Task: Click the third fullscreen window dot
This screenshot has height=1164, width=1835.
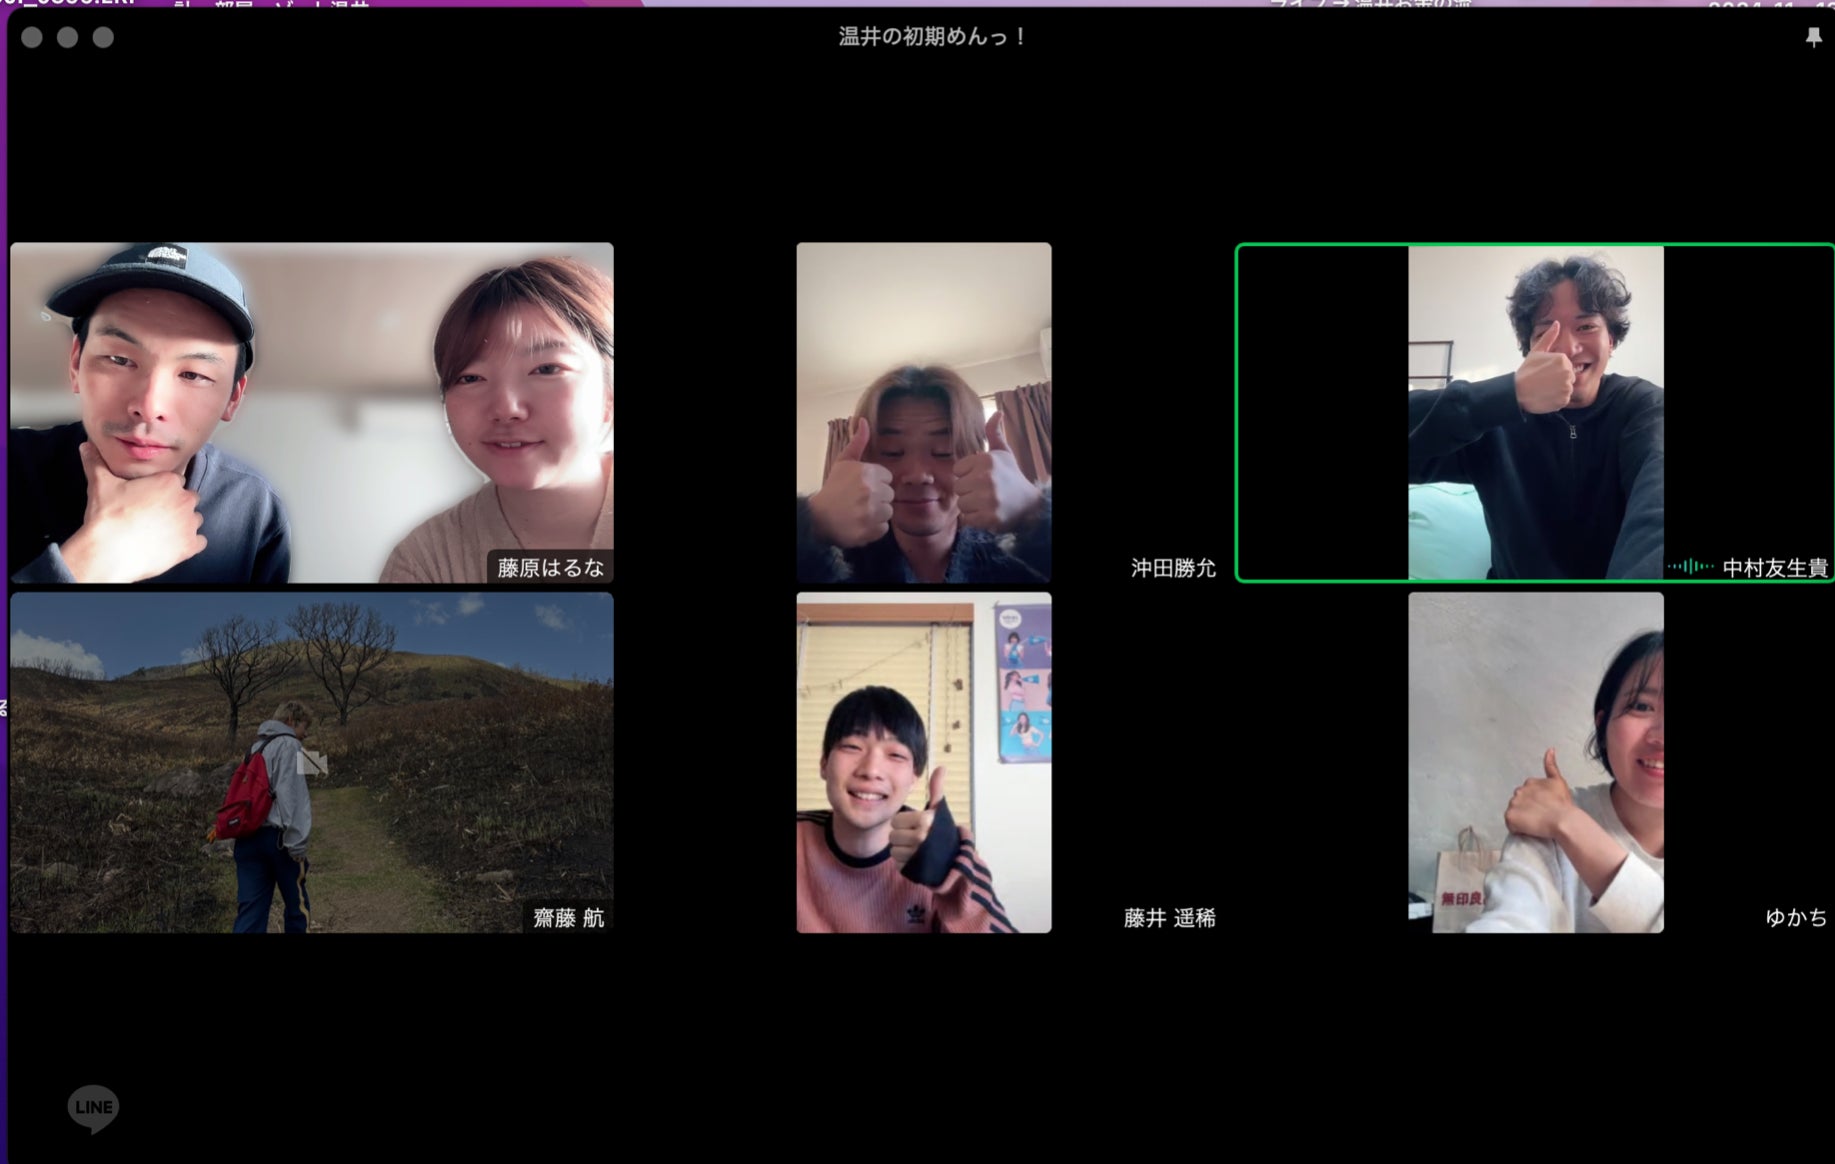Action: tap(103, 38)
